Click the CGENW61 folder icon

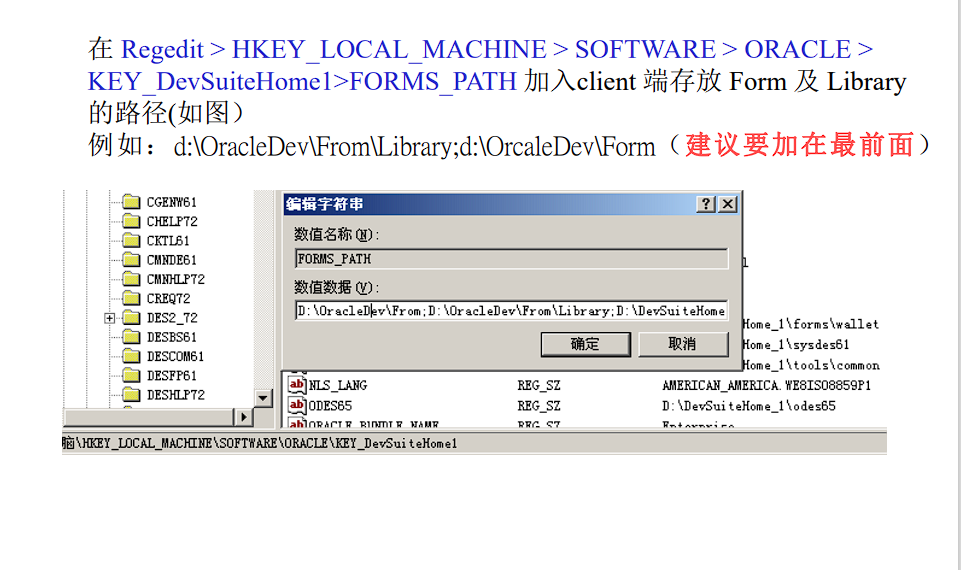tap(131, 202)
